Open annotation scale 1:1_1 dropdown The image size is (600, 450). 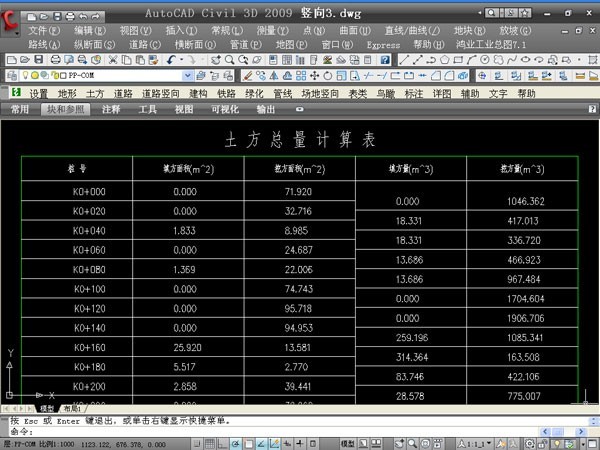tap(474, 444)
